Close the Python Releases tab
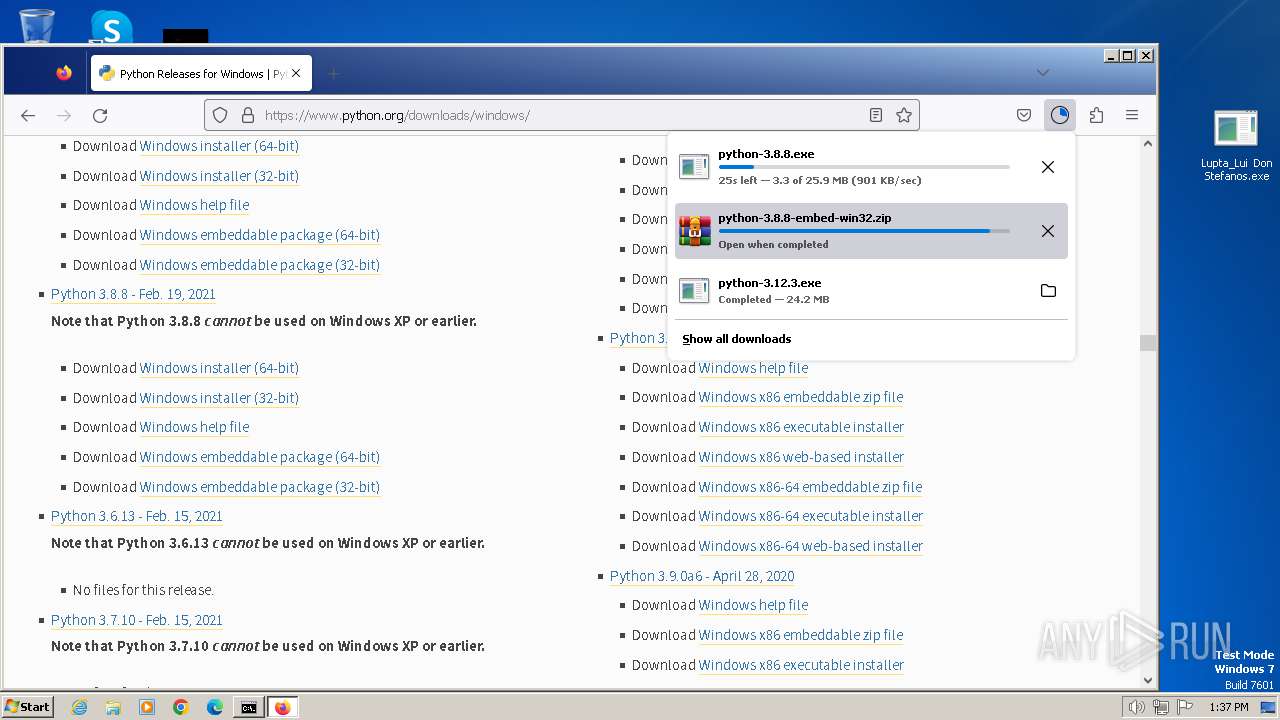Screen dimensions: 1280x720 pyautogui.click(x=296, y=73)
